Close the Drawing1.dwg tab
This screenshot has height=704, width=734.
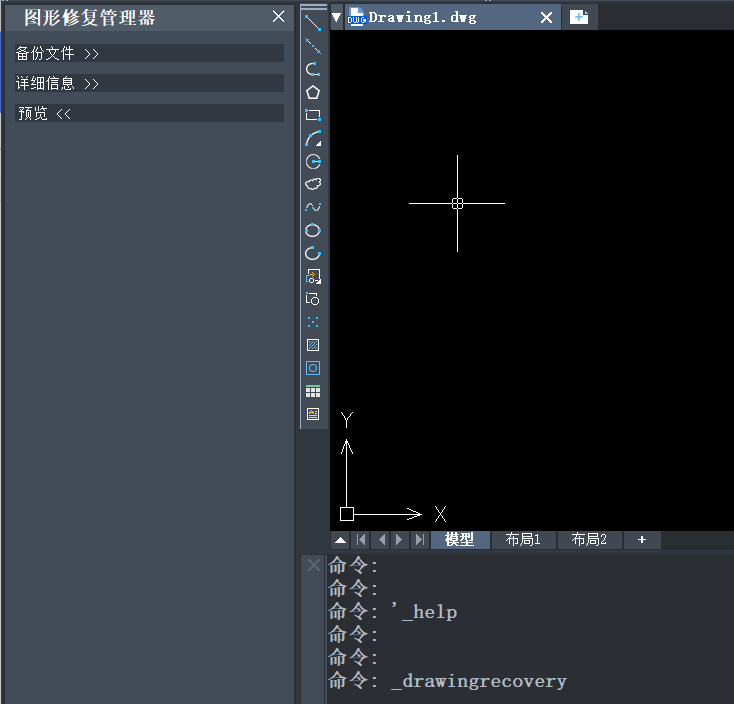(x=546, y=18)
